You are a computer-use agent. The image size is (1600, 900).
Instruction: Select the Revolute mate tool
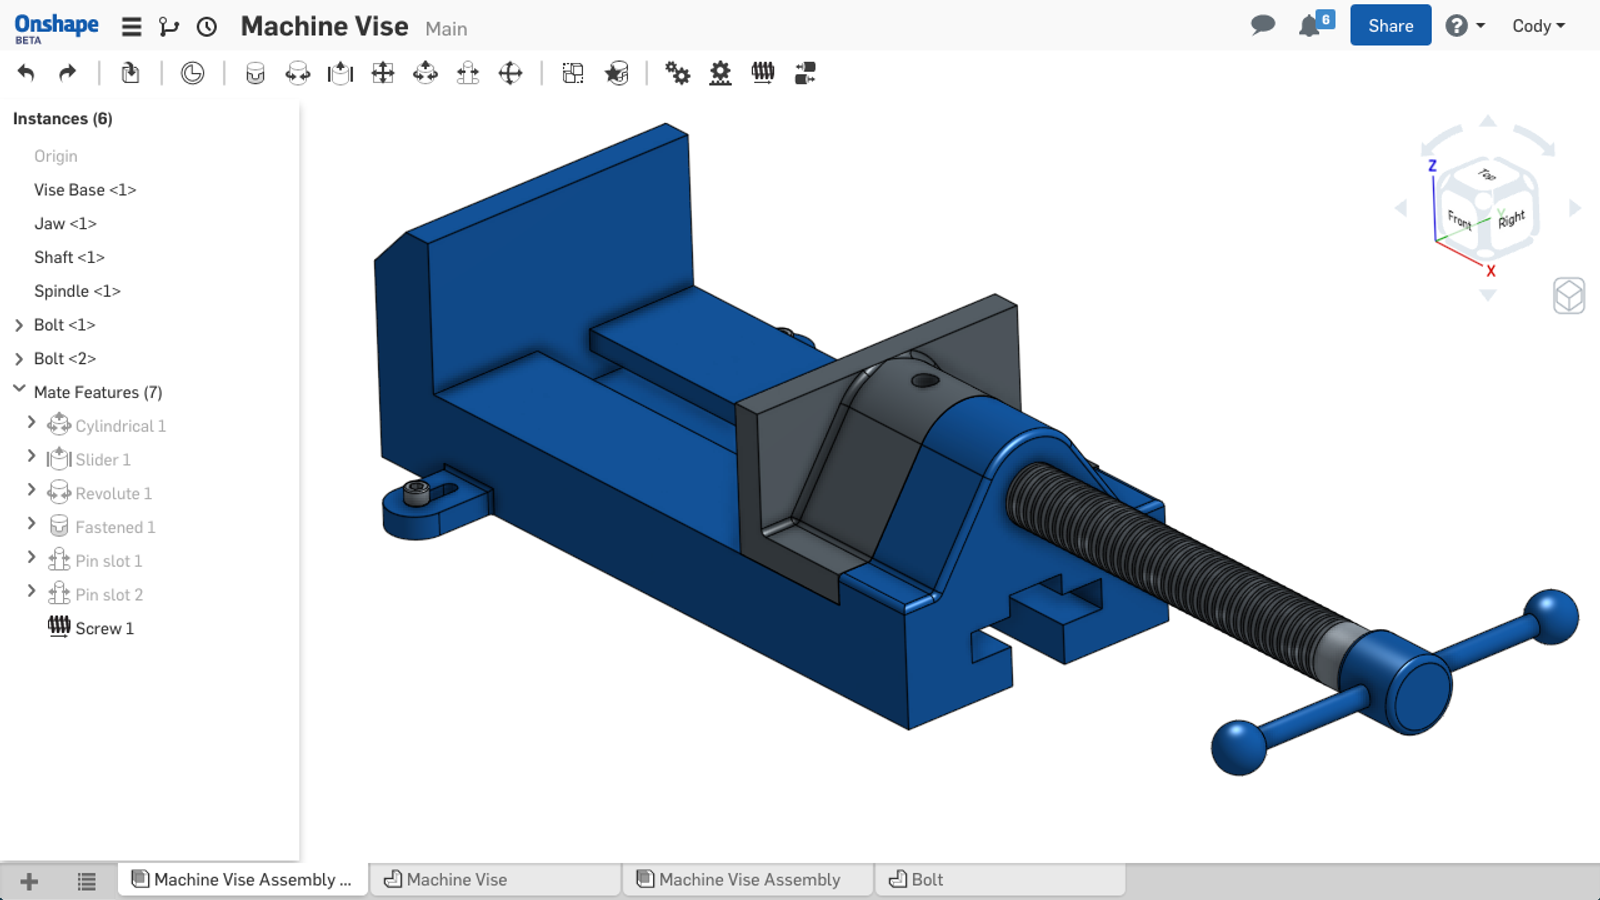pos(298,73)
